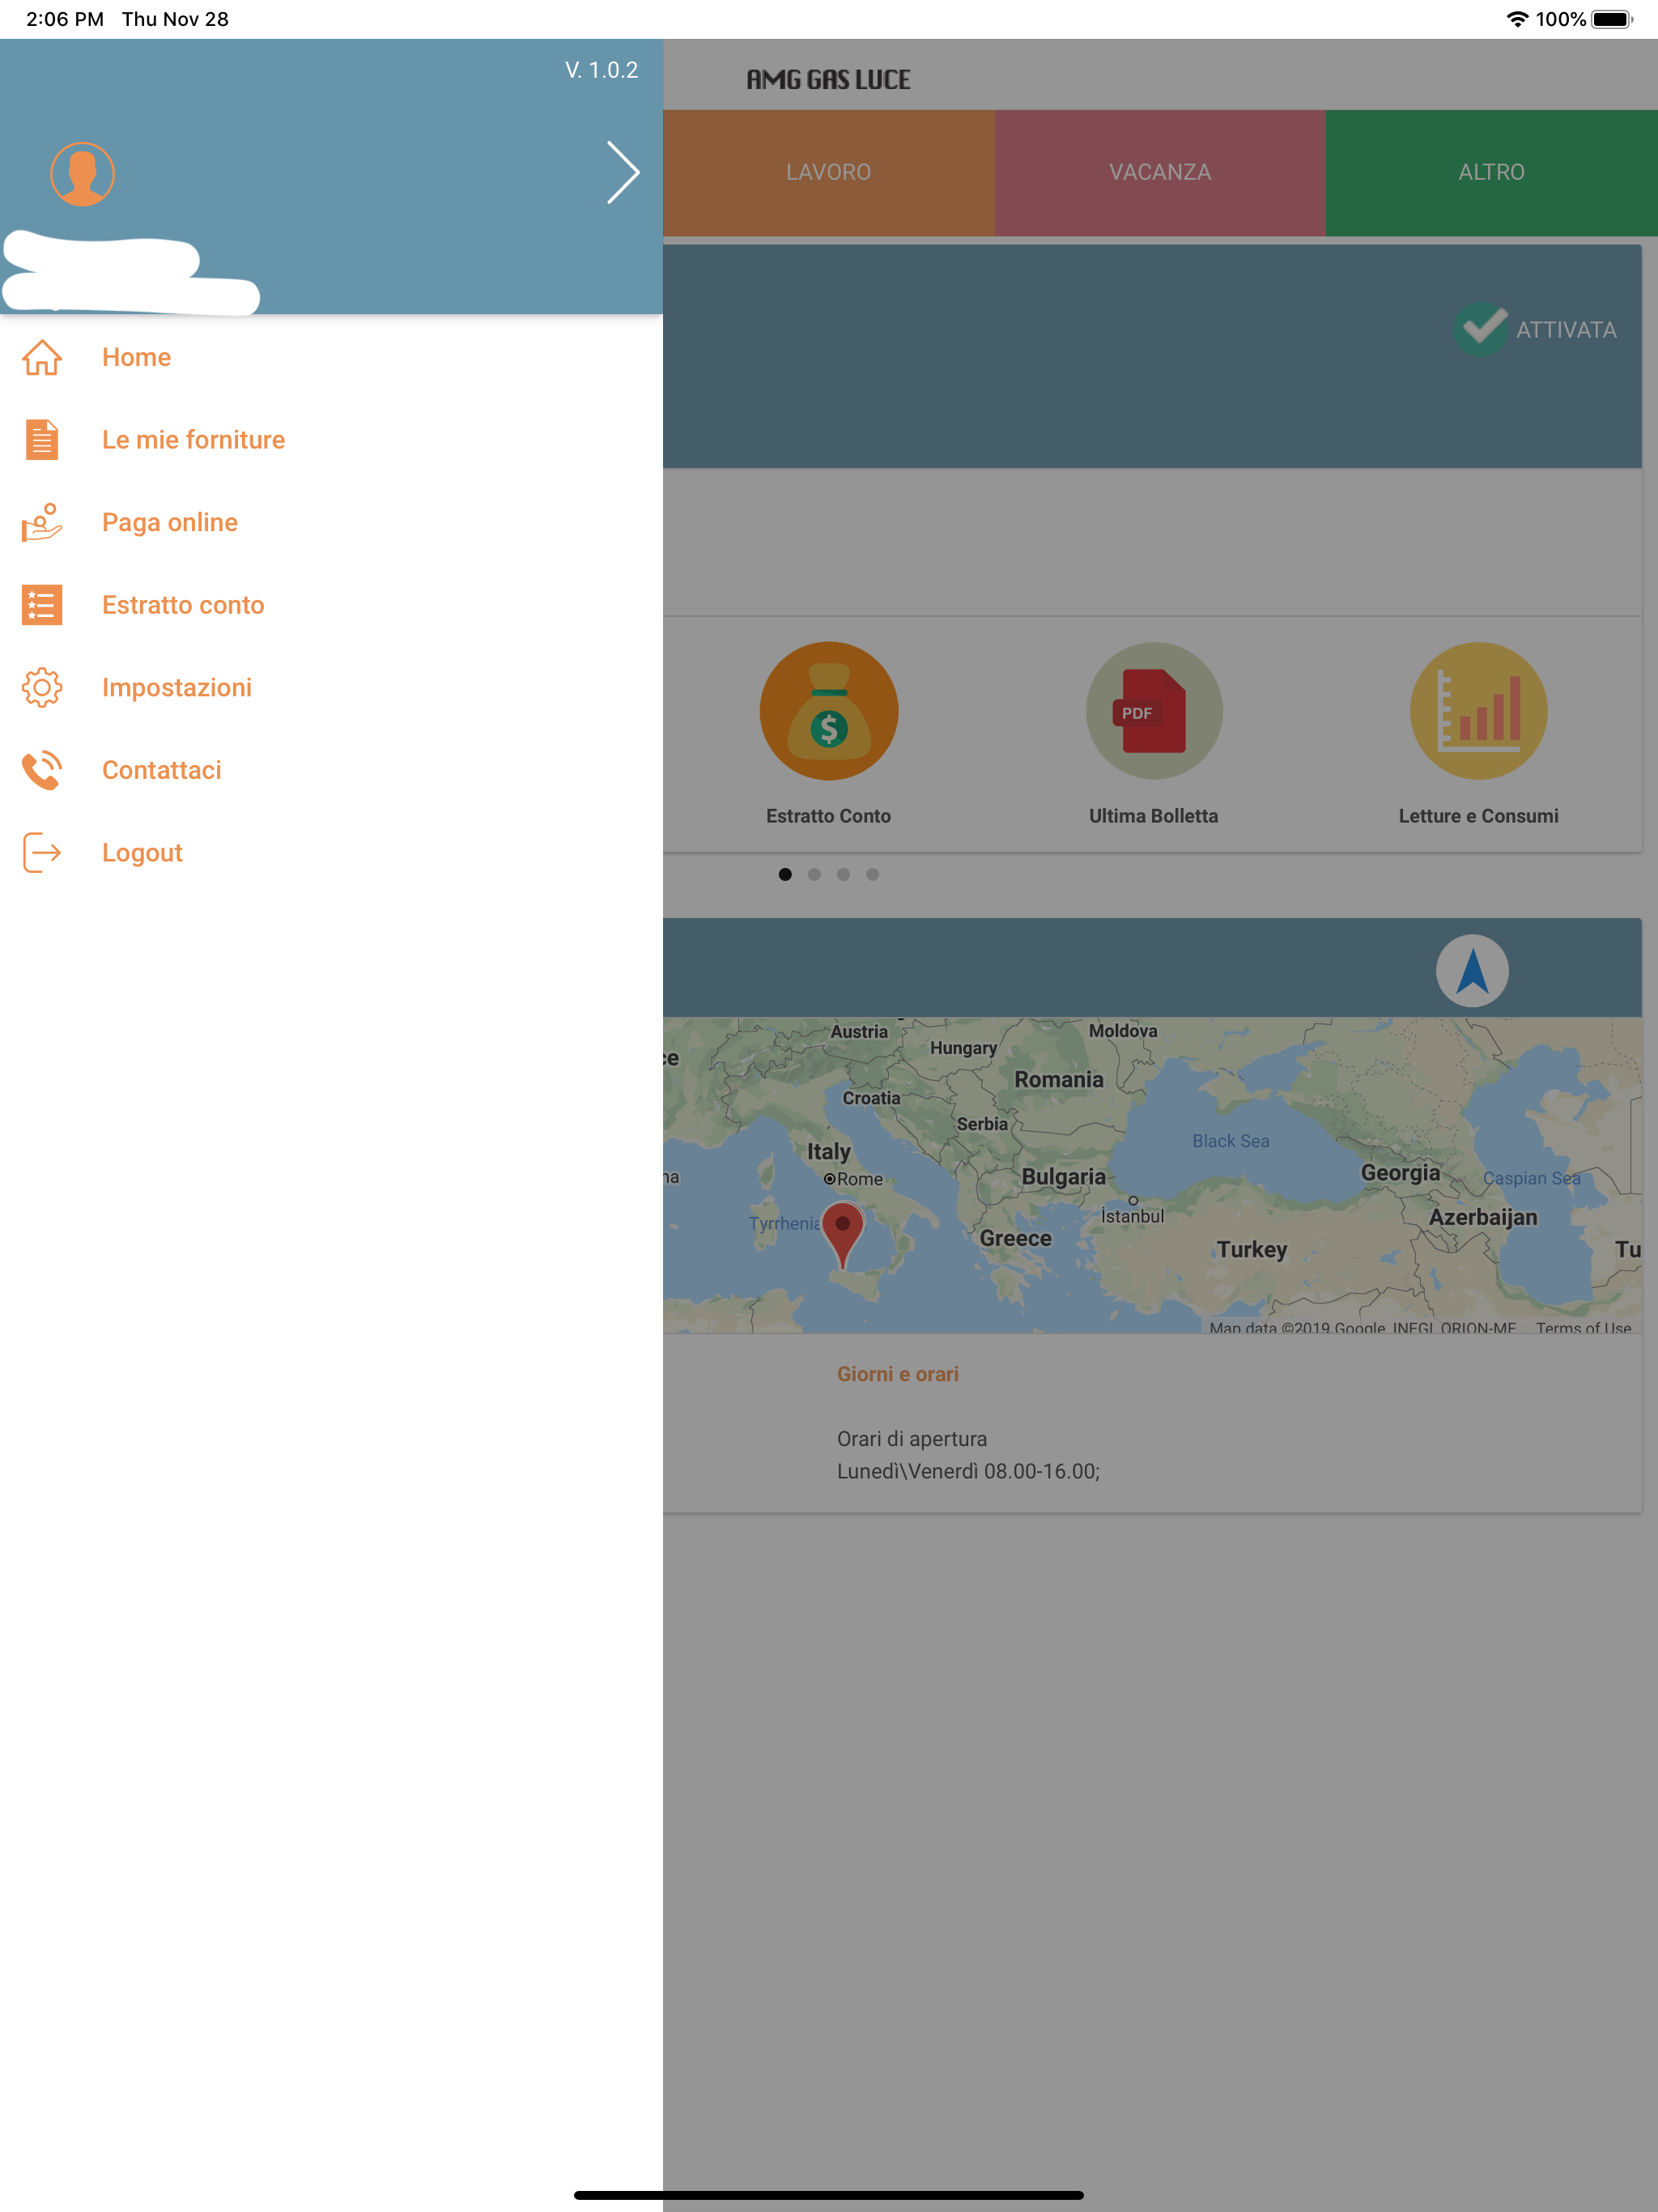Click the Paga online hand-coin icon
Image resolution: width=1658 pixels, height=2212 pixels.
[x=42, y=522]
